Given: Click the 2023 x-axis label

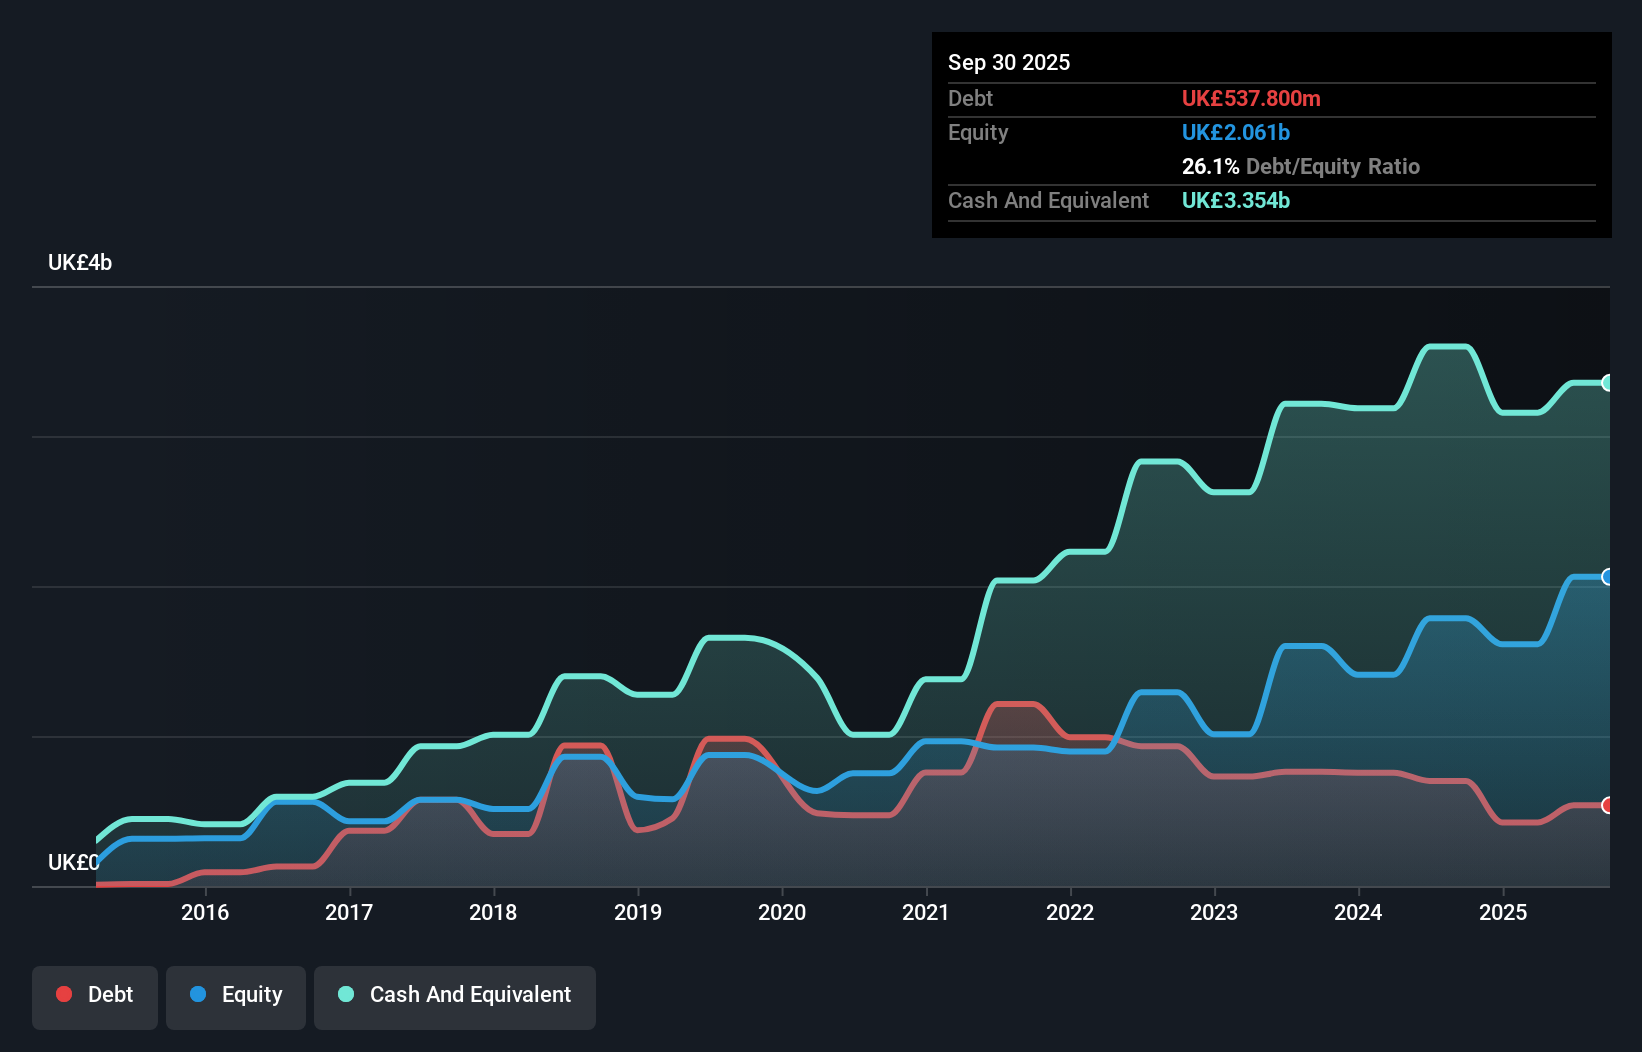Looking at the screenshot, I should (1214, 912).
